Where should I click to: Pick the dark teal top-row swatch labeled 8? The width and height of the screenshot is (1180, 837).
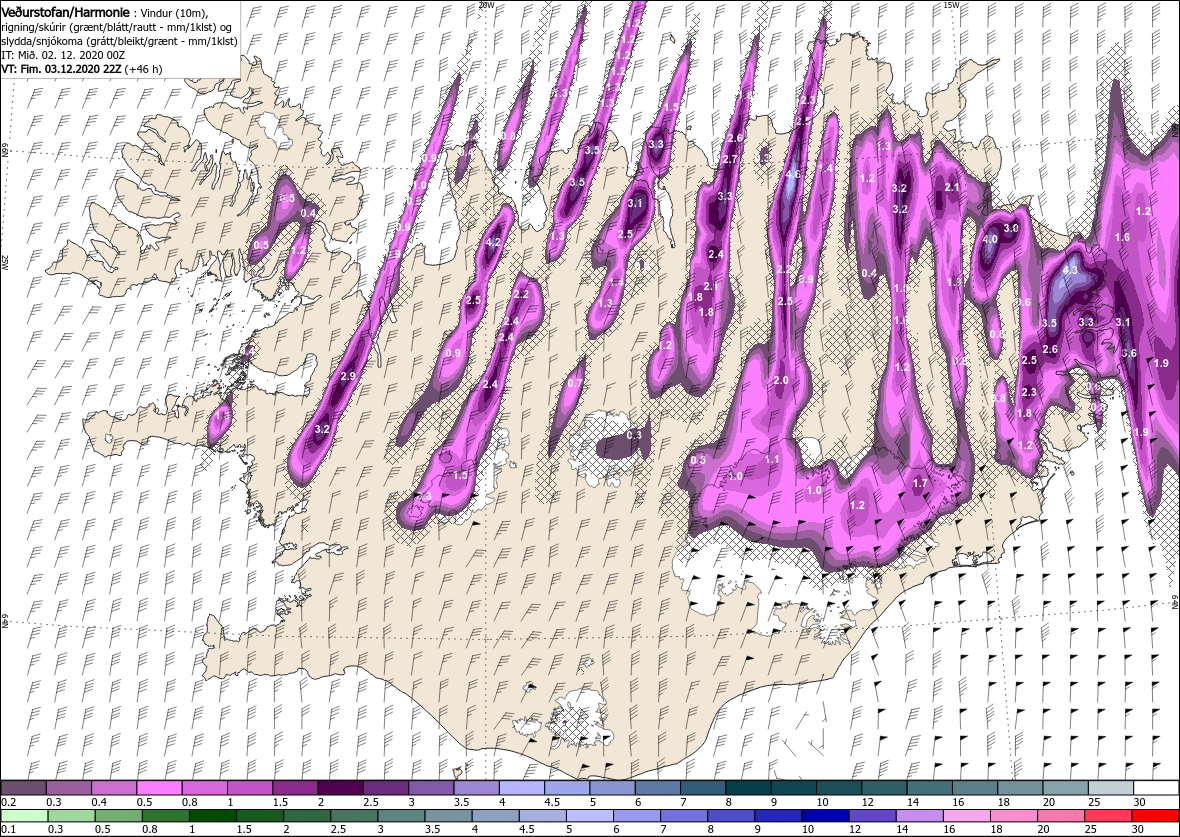[x=749, y=788]
